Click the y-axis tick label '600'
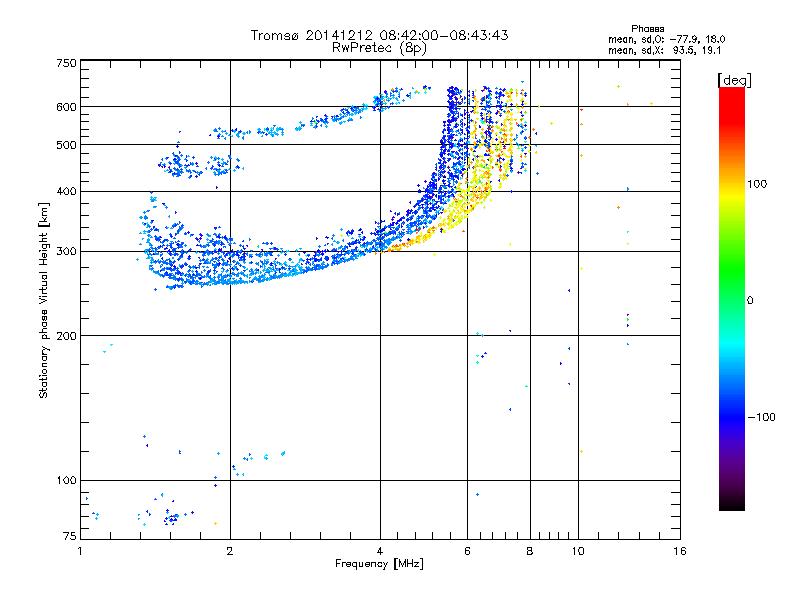Image resolution: width=800 pixels, height=600 pixels. (x=66, y=107)
